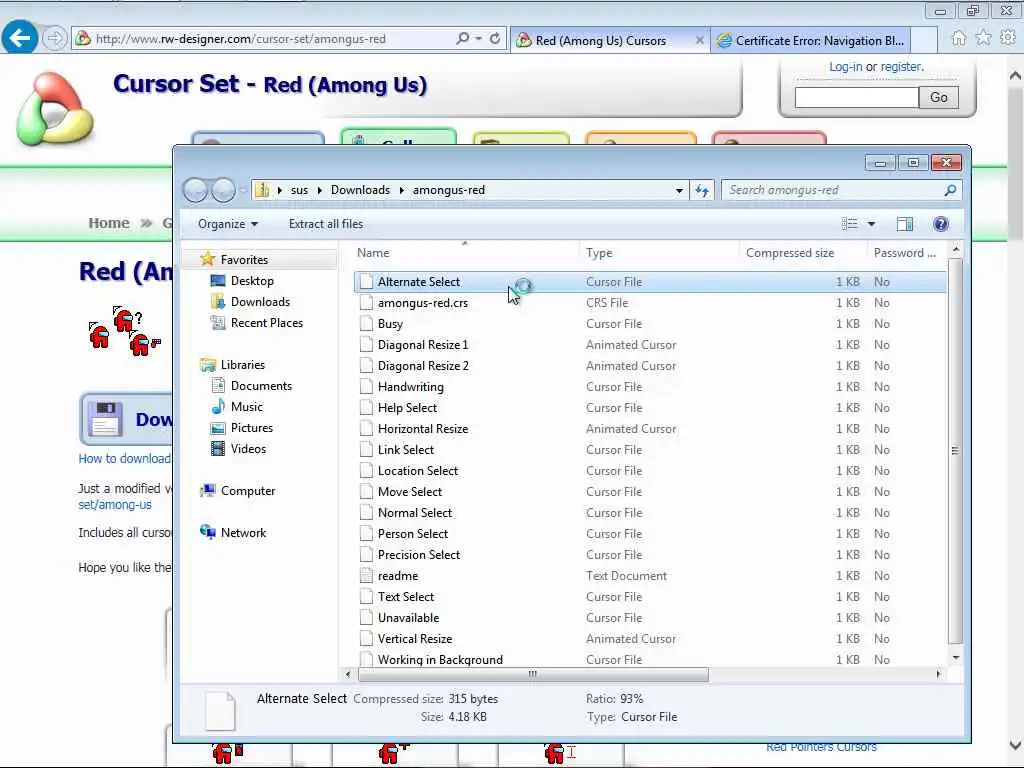The width and height of the screenshot is (1024, 768).
Task: Open Videos library in navigation pane
Action: [248, 449]
